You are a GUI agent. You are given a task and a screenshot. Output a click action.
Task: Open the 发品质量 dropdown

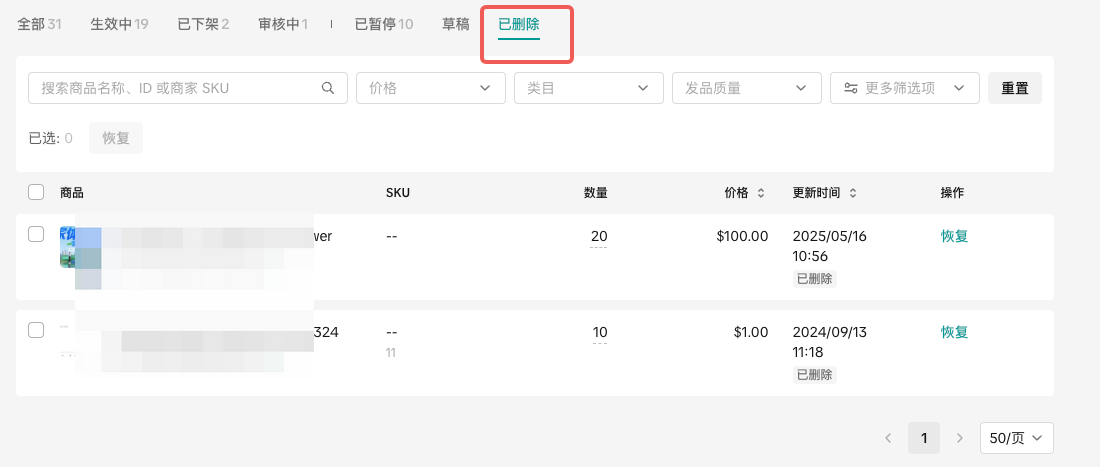pos(746,88)
